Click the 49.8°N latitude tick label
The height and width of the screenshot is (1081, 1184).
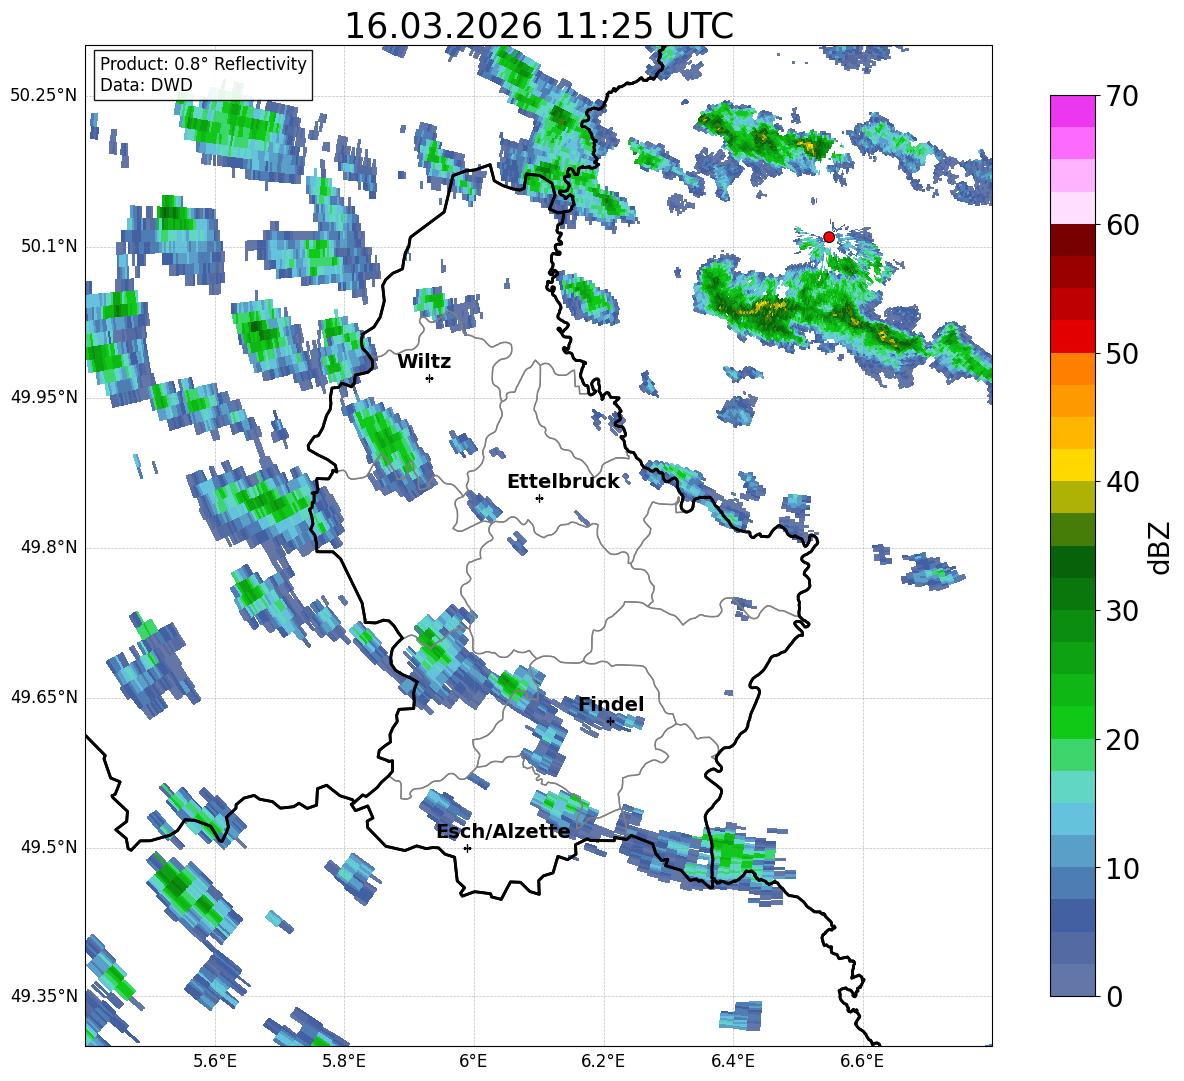coord(49,547)
